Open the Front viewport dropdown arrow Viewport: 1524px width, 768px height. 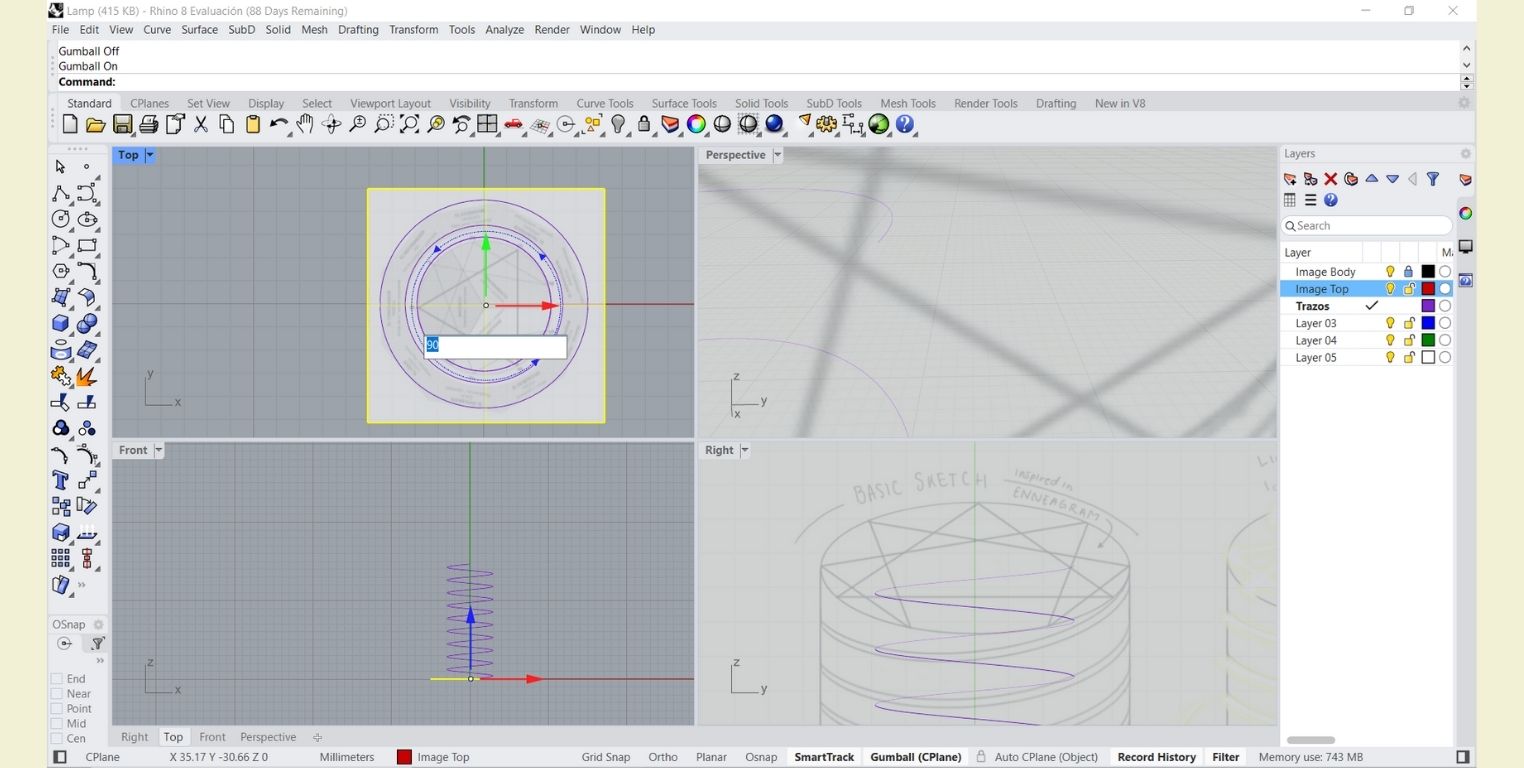[158, 450]
